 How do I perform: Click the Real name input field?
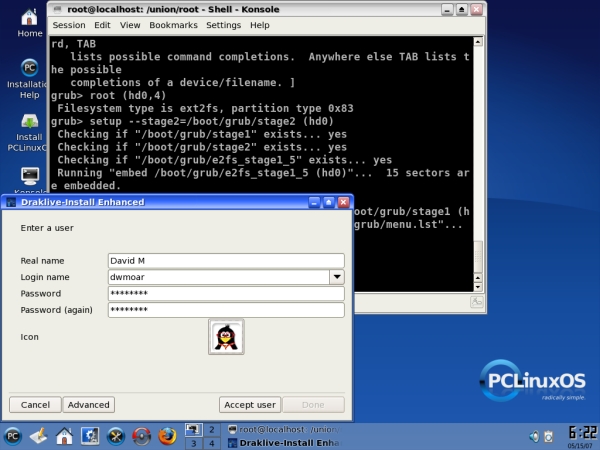[226, 261]
